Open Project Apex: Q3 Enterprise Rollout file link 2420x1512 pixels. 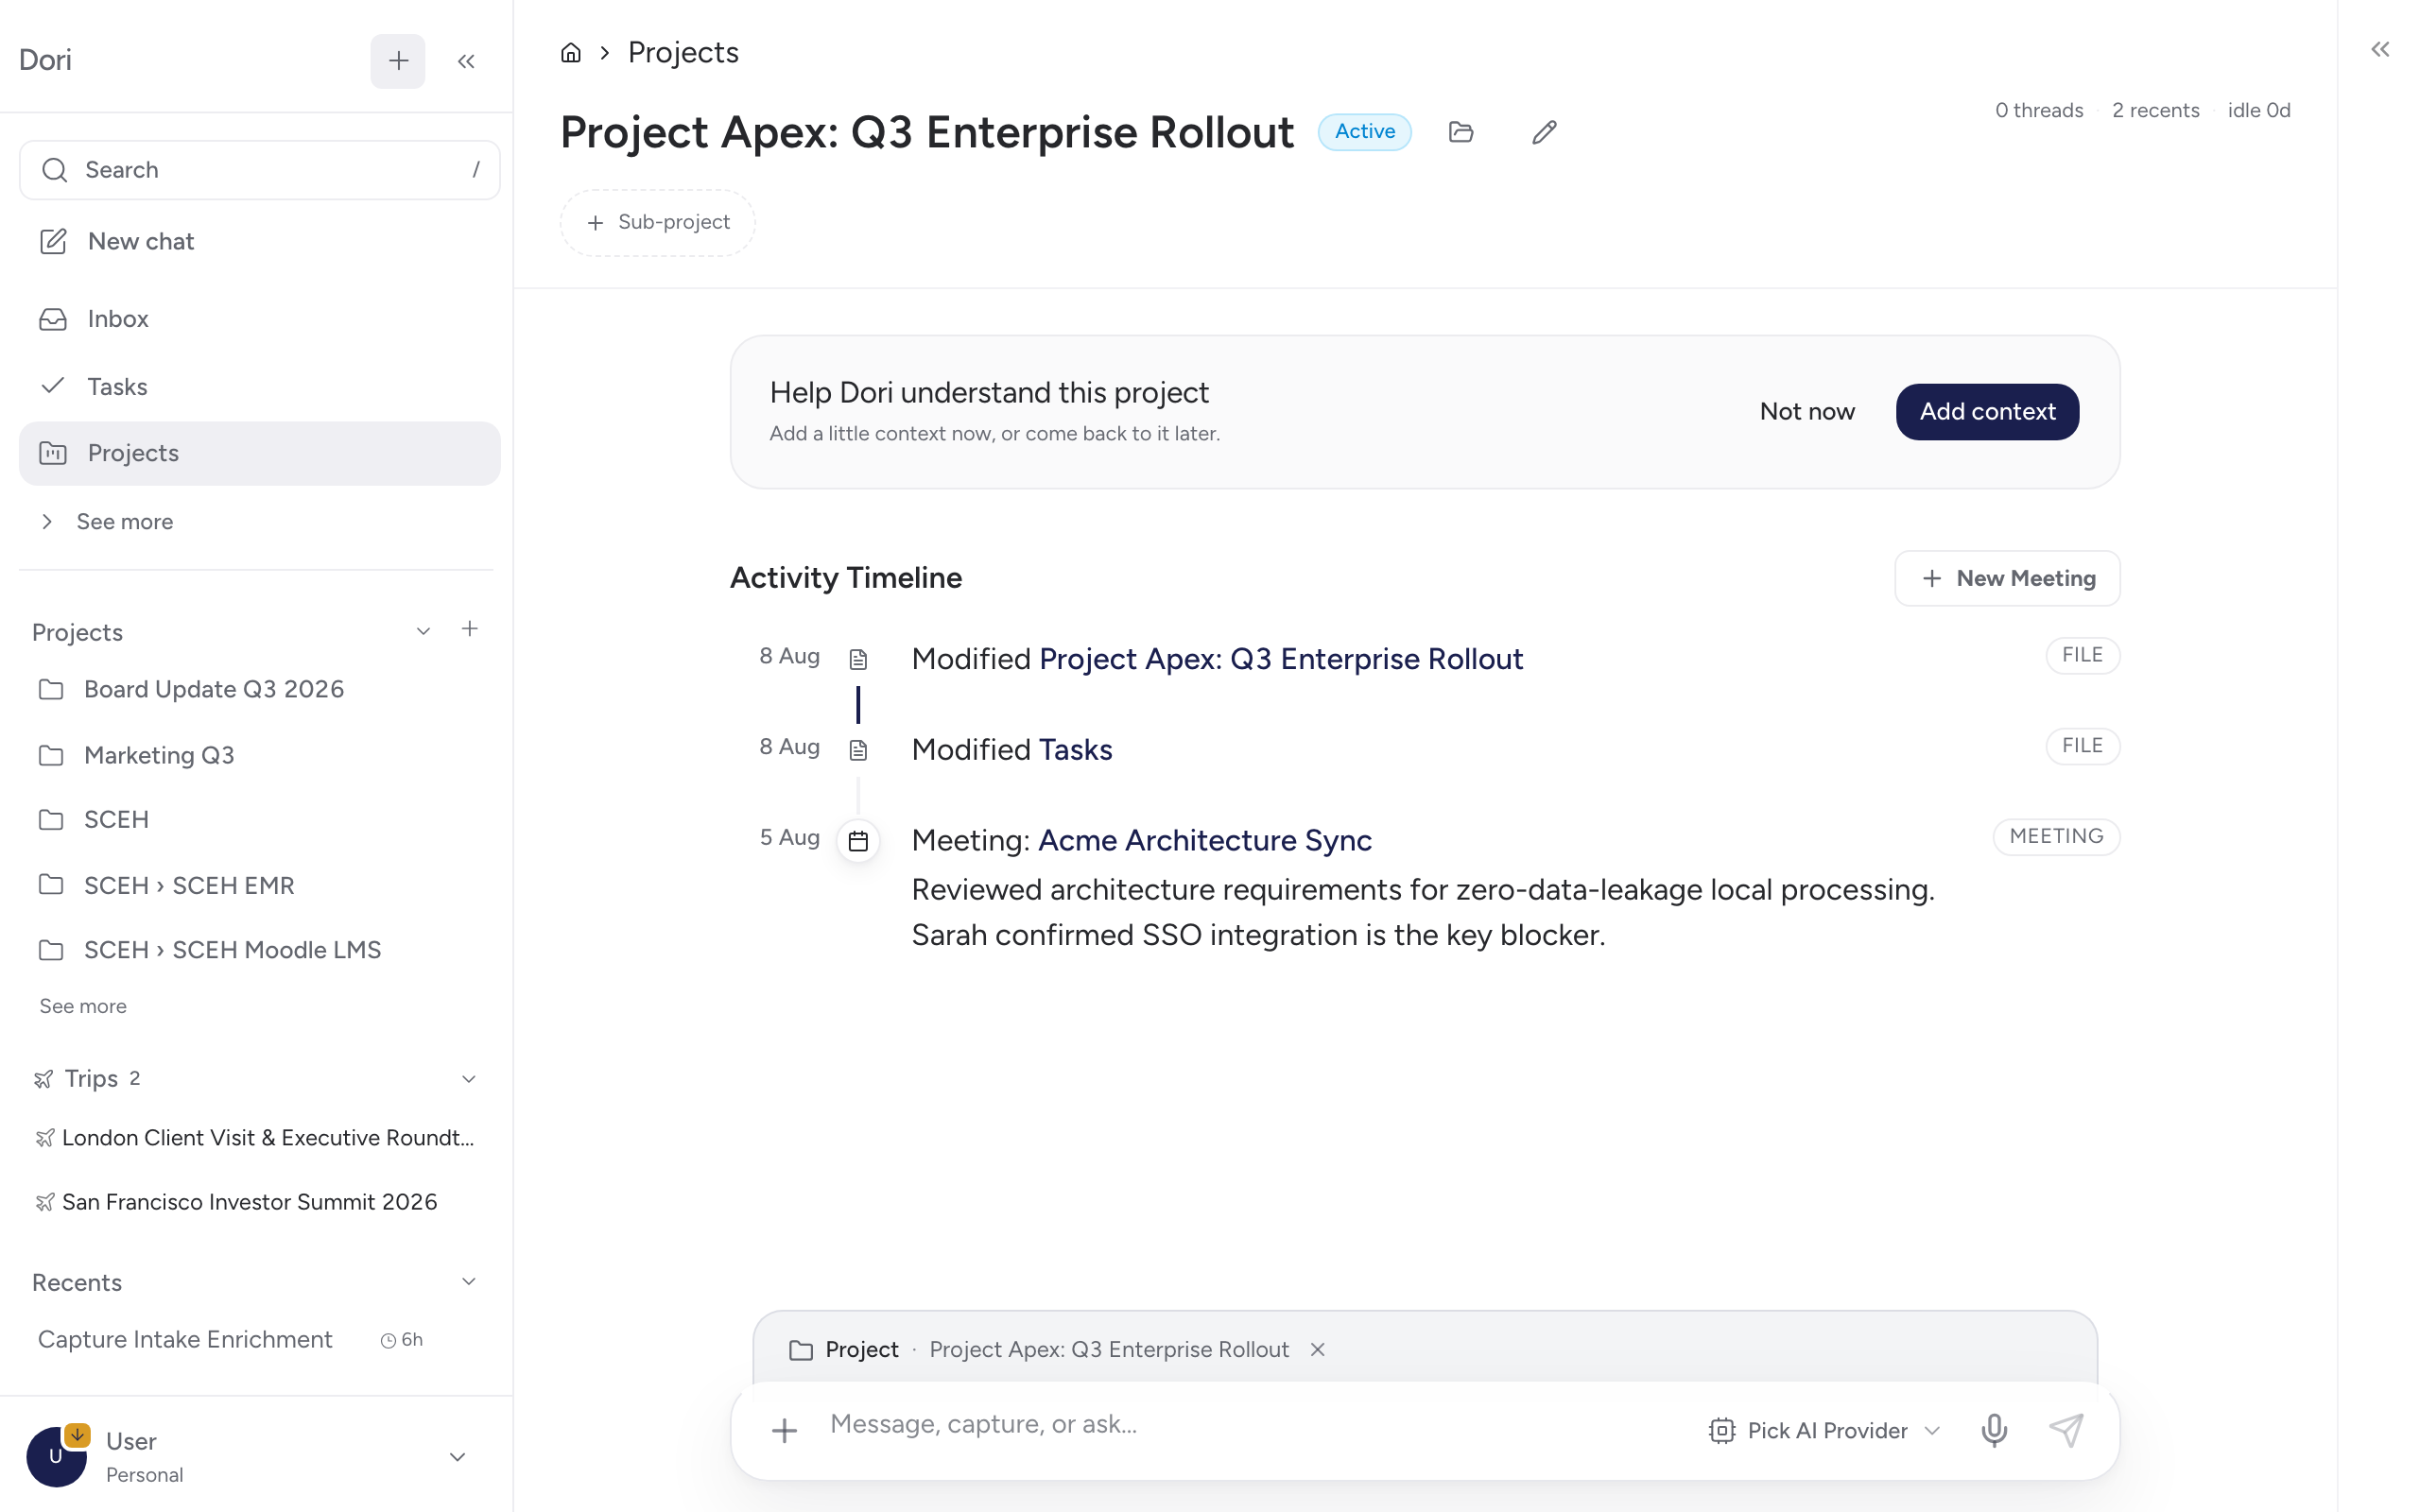(1281, 659)
